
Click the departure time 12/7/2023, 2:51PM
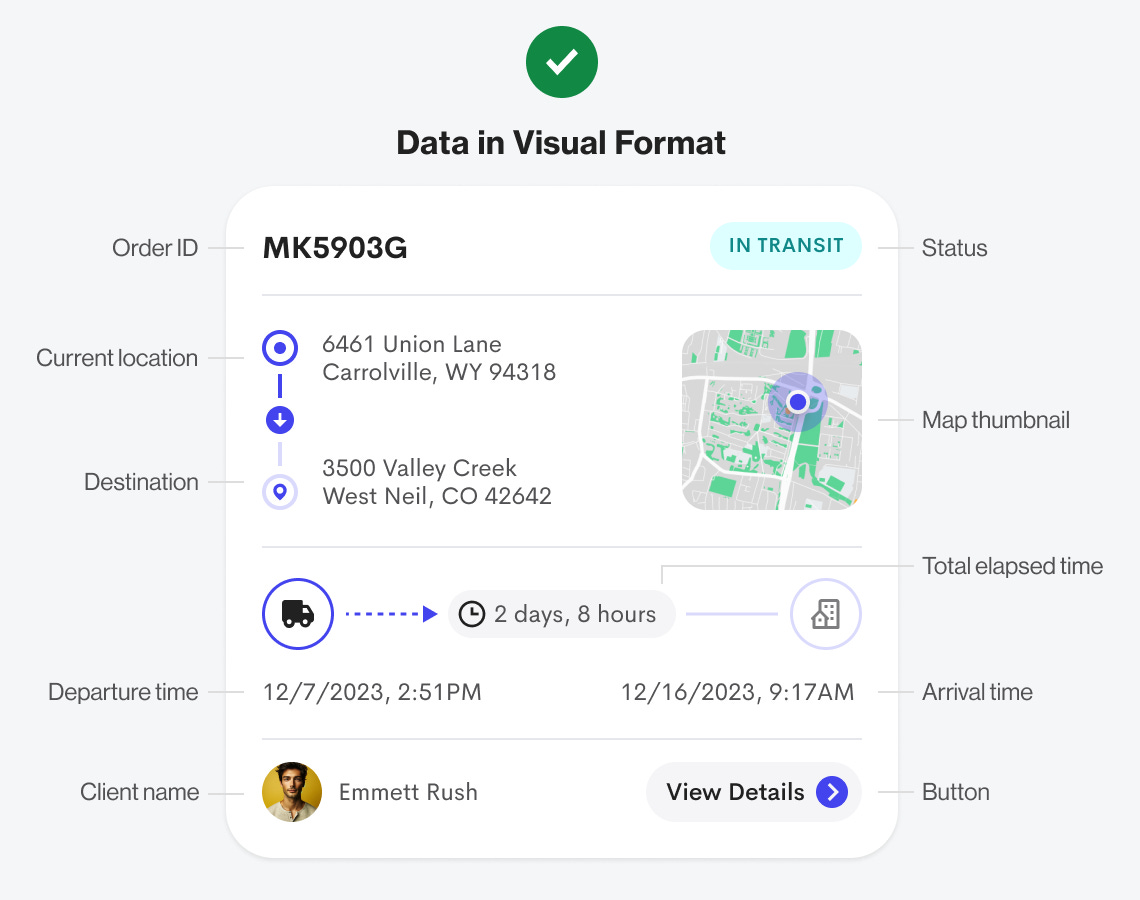tap(372, 692)
